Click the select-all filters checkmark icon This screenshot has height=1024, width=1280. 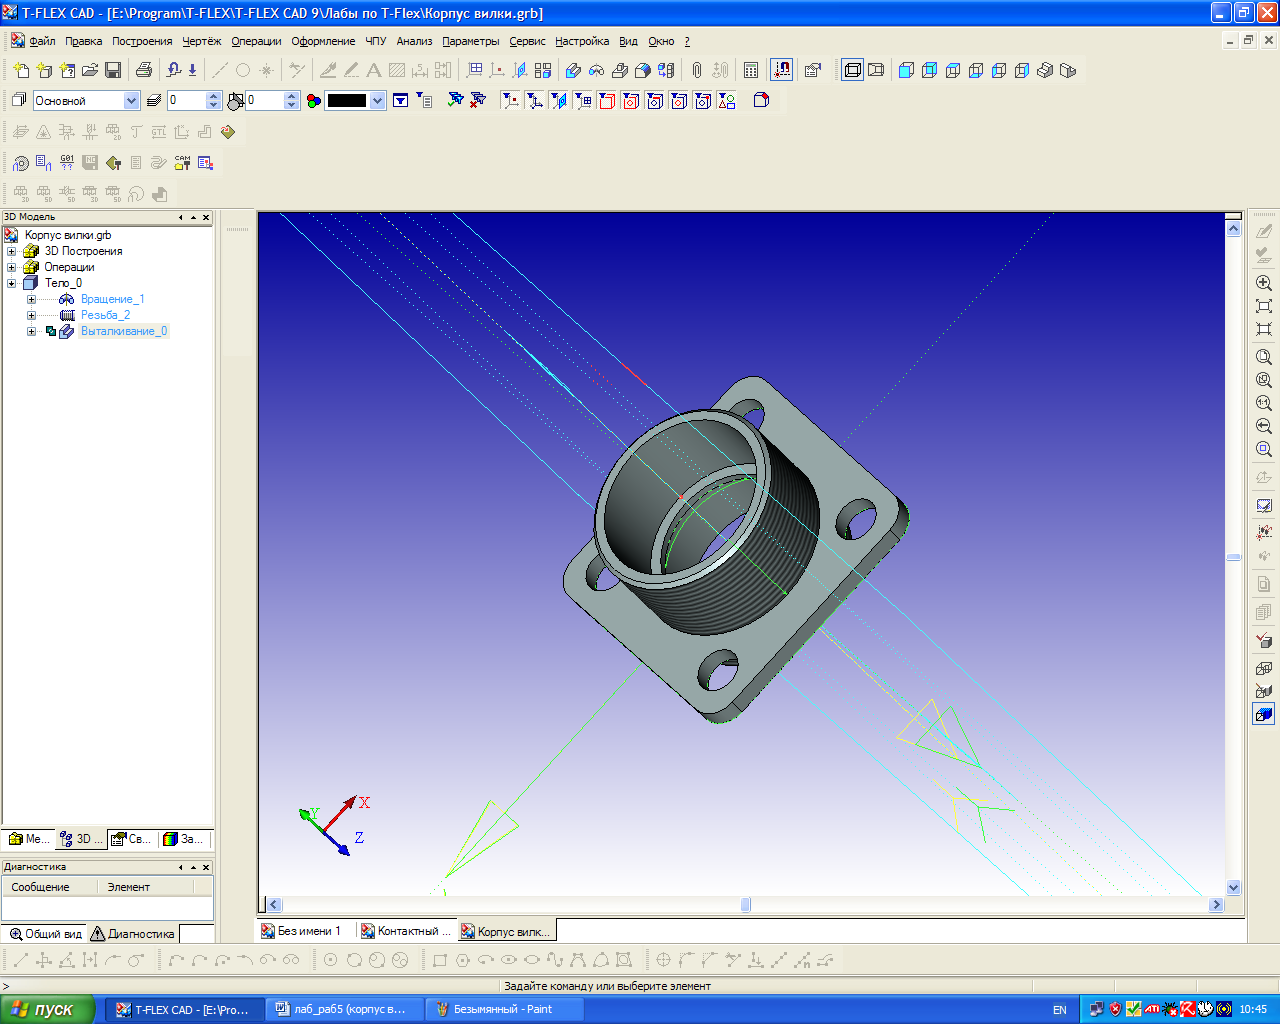click(455, 100)
